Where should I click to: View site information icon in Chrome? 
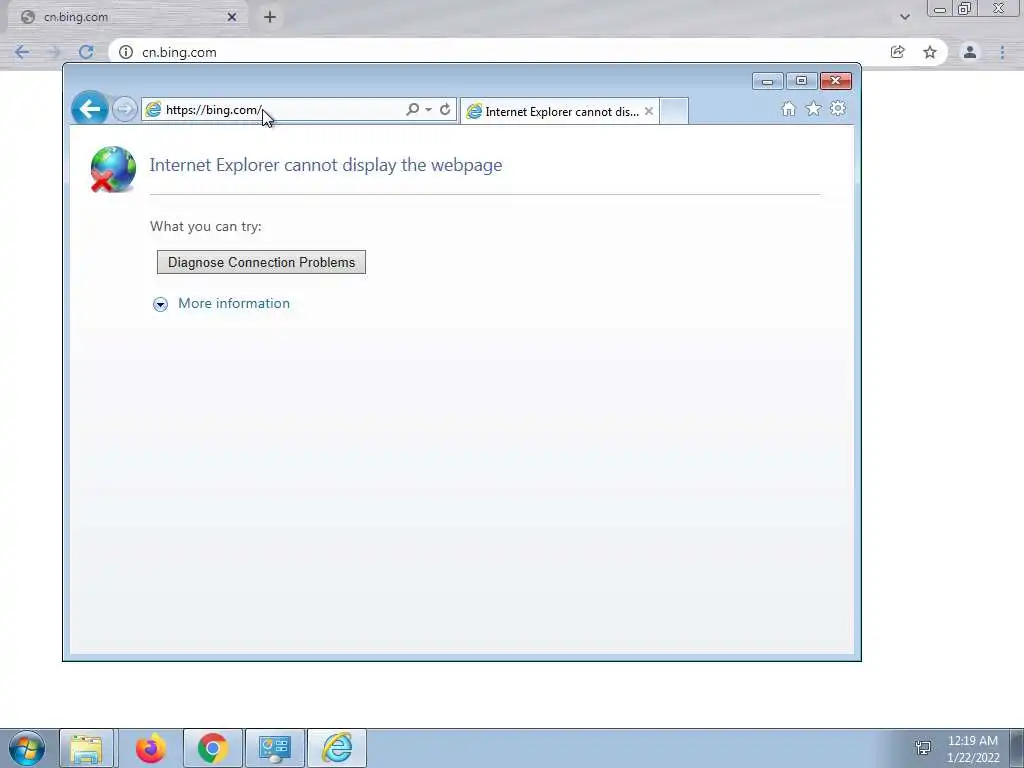pos(126,52)
